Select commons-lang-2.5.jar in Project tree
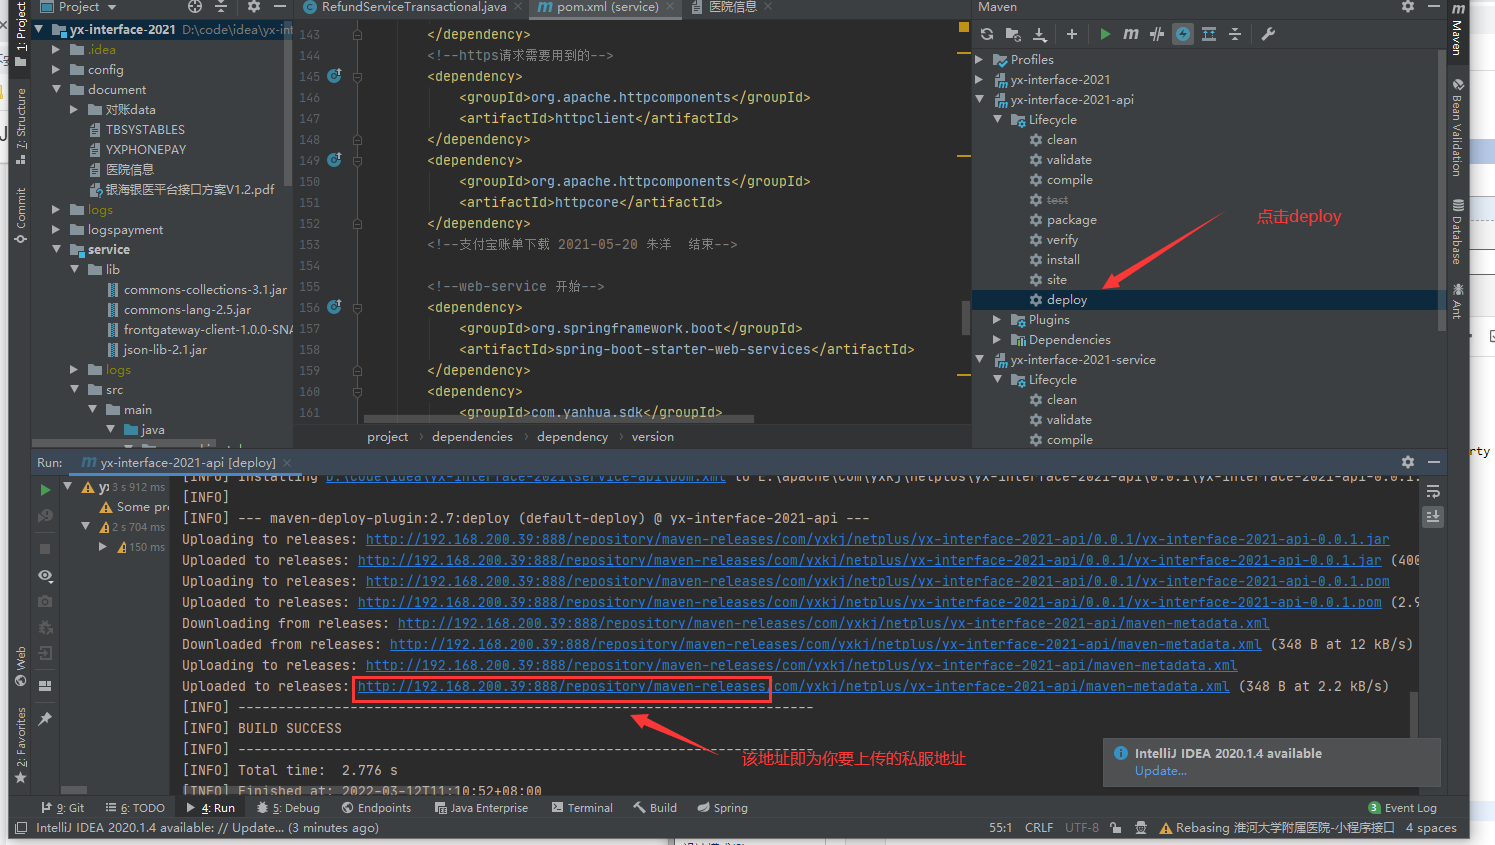 pyautogui.click(x=187, y=309)
